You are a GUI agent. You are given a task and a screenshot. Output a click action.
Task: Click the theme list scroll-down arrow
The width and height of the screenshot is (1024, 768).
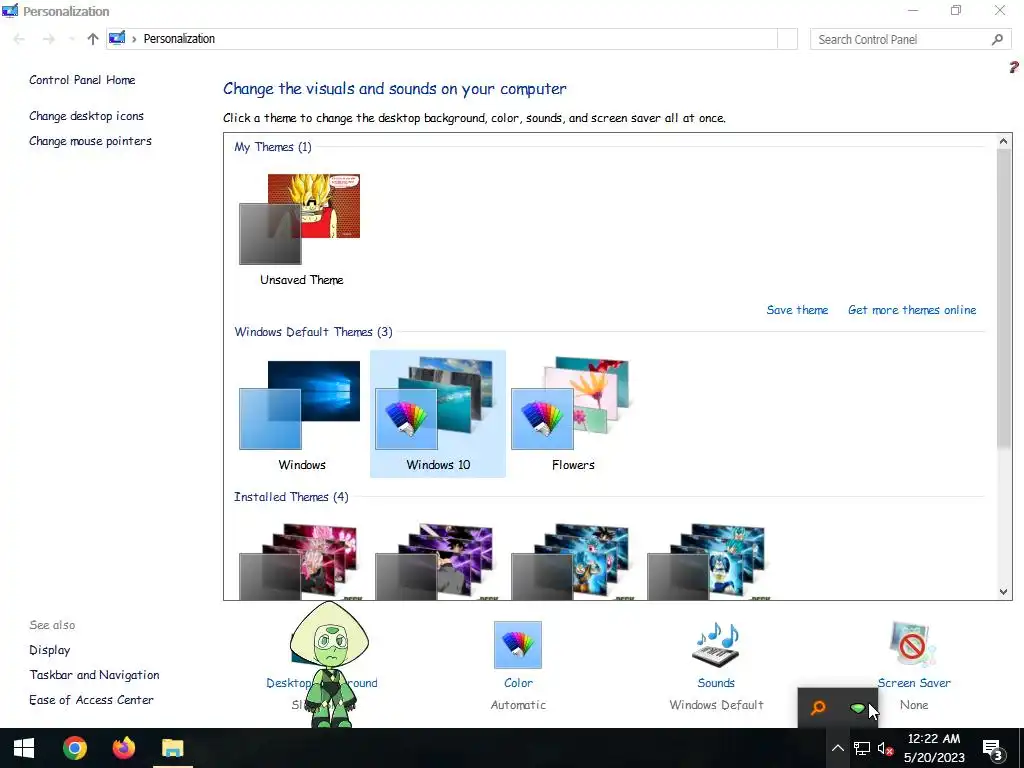click(1003, 592)
